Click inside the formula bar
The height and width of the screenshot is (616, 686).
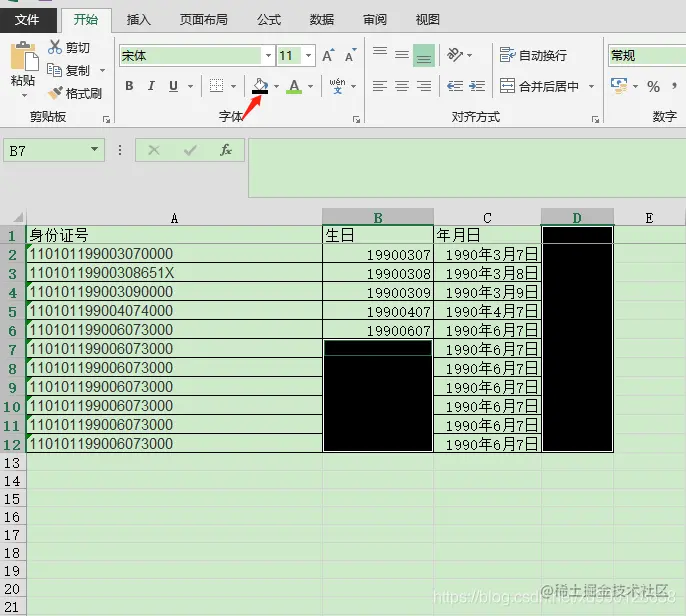(466, 168)
